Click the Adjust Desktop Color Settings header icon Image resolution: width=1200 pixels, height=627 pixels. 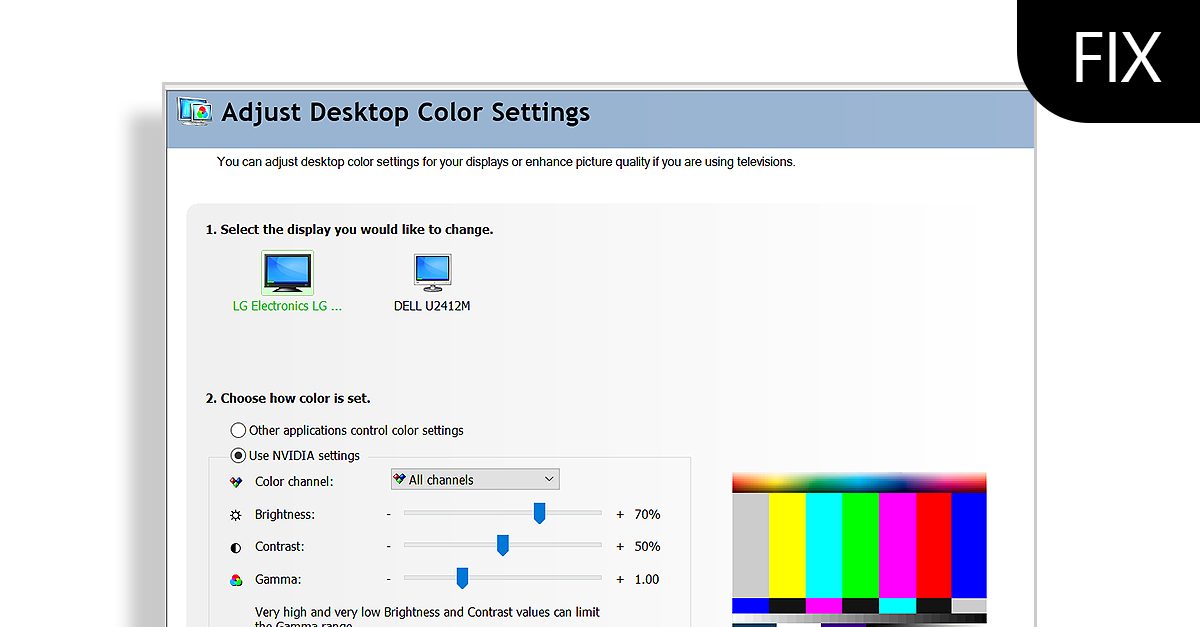194,112
